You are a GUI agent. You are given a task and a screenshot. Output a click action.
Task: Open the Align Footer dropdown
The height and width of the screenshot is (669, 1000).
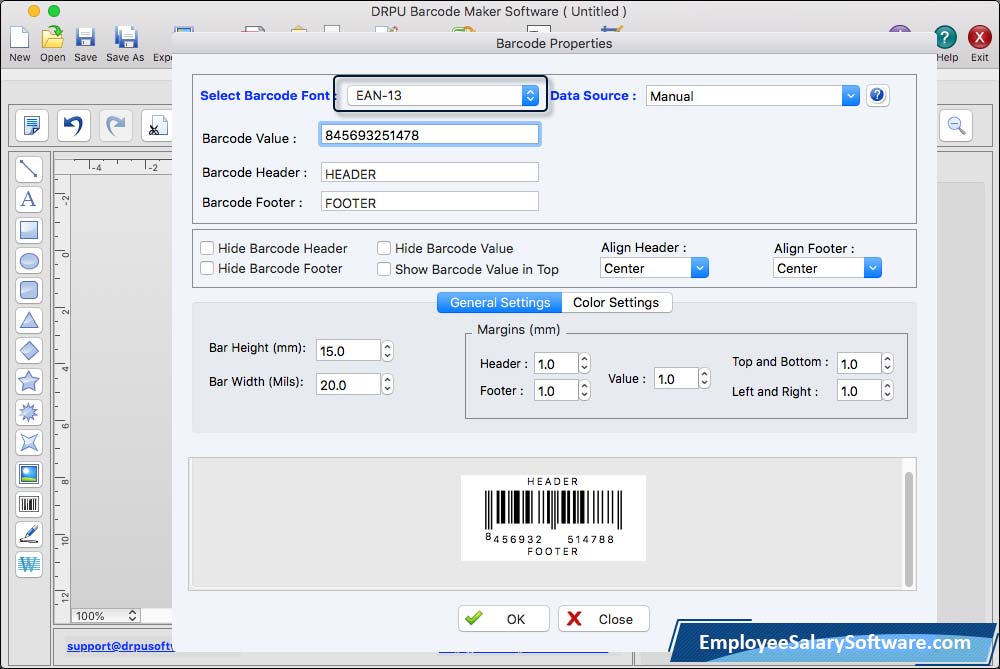[827, 268]
